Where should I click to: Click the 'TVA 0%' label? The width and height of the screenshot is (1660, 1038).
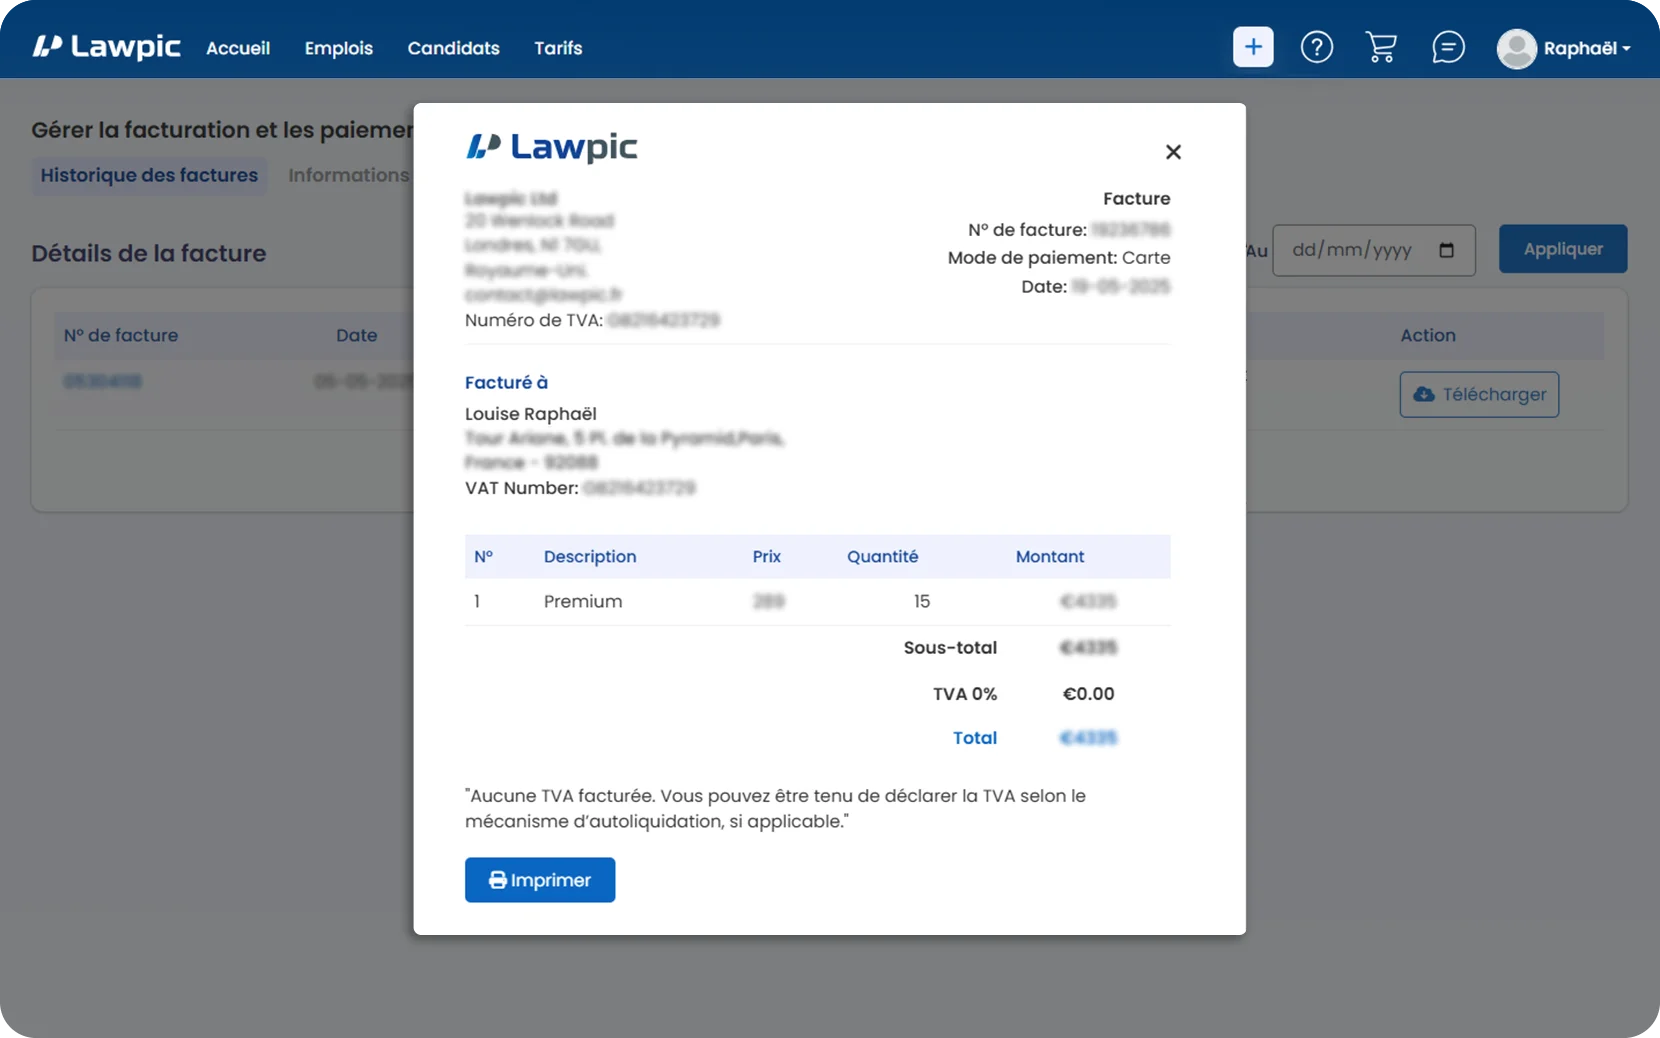point(965,694)
